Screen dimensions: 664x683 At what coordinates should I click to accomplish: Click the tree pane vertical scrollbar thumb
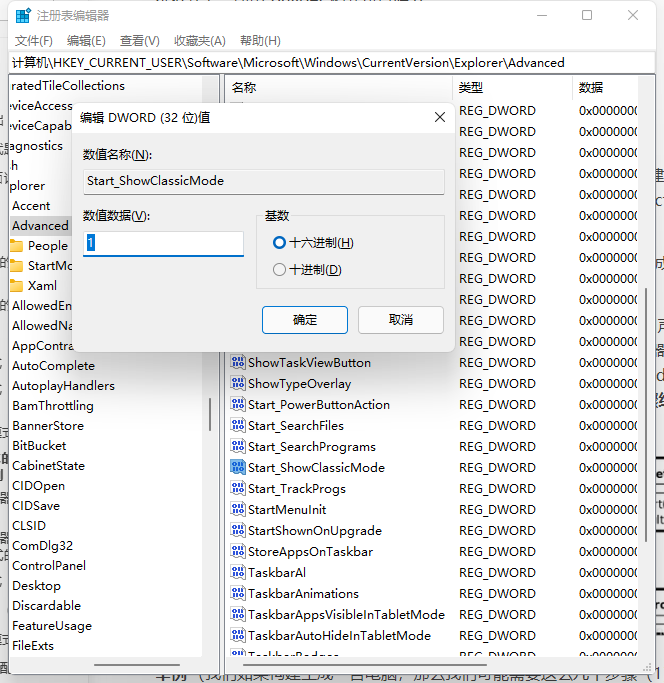(210, 414)
